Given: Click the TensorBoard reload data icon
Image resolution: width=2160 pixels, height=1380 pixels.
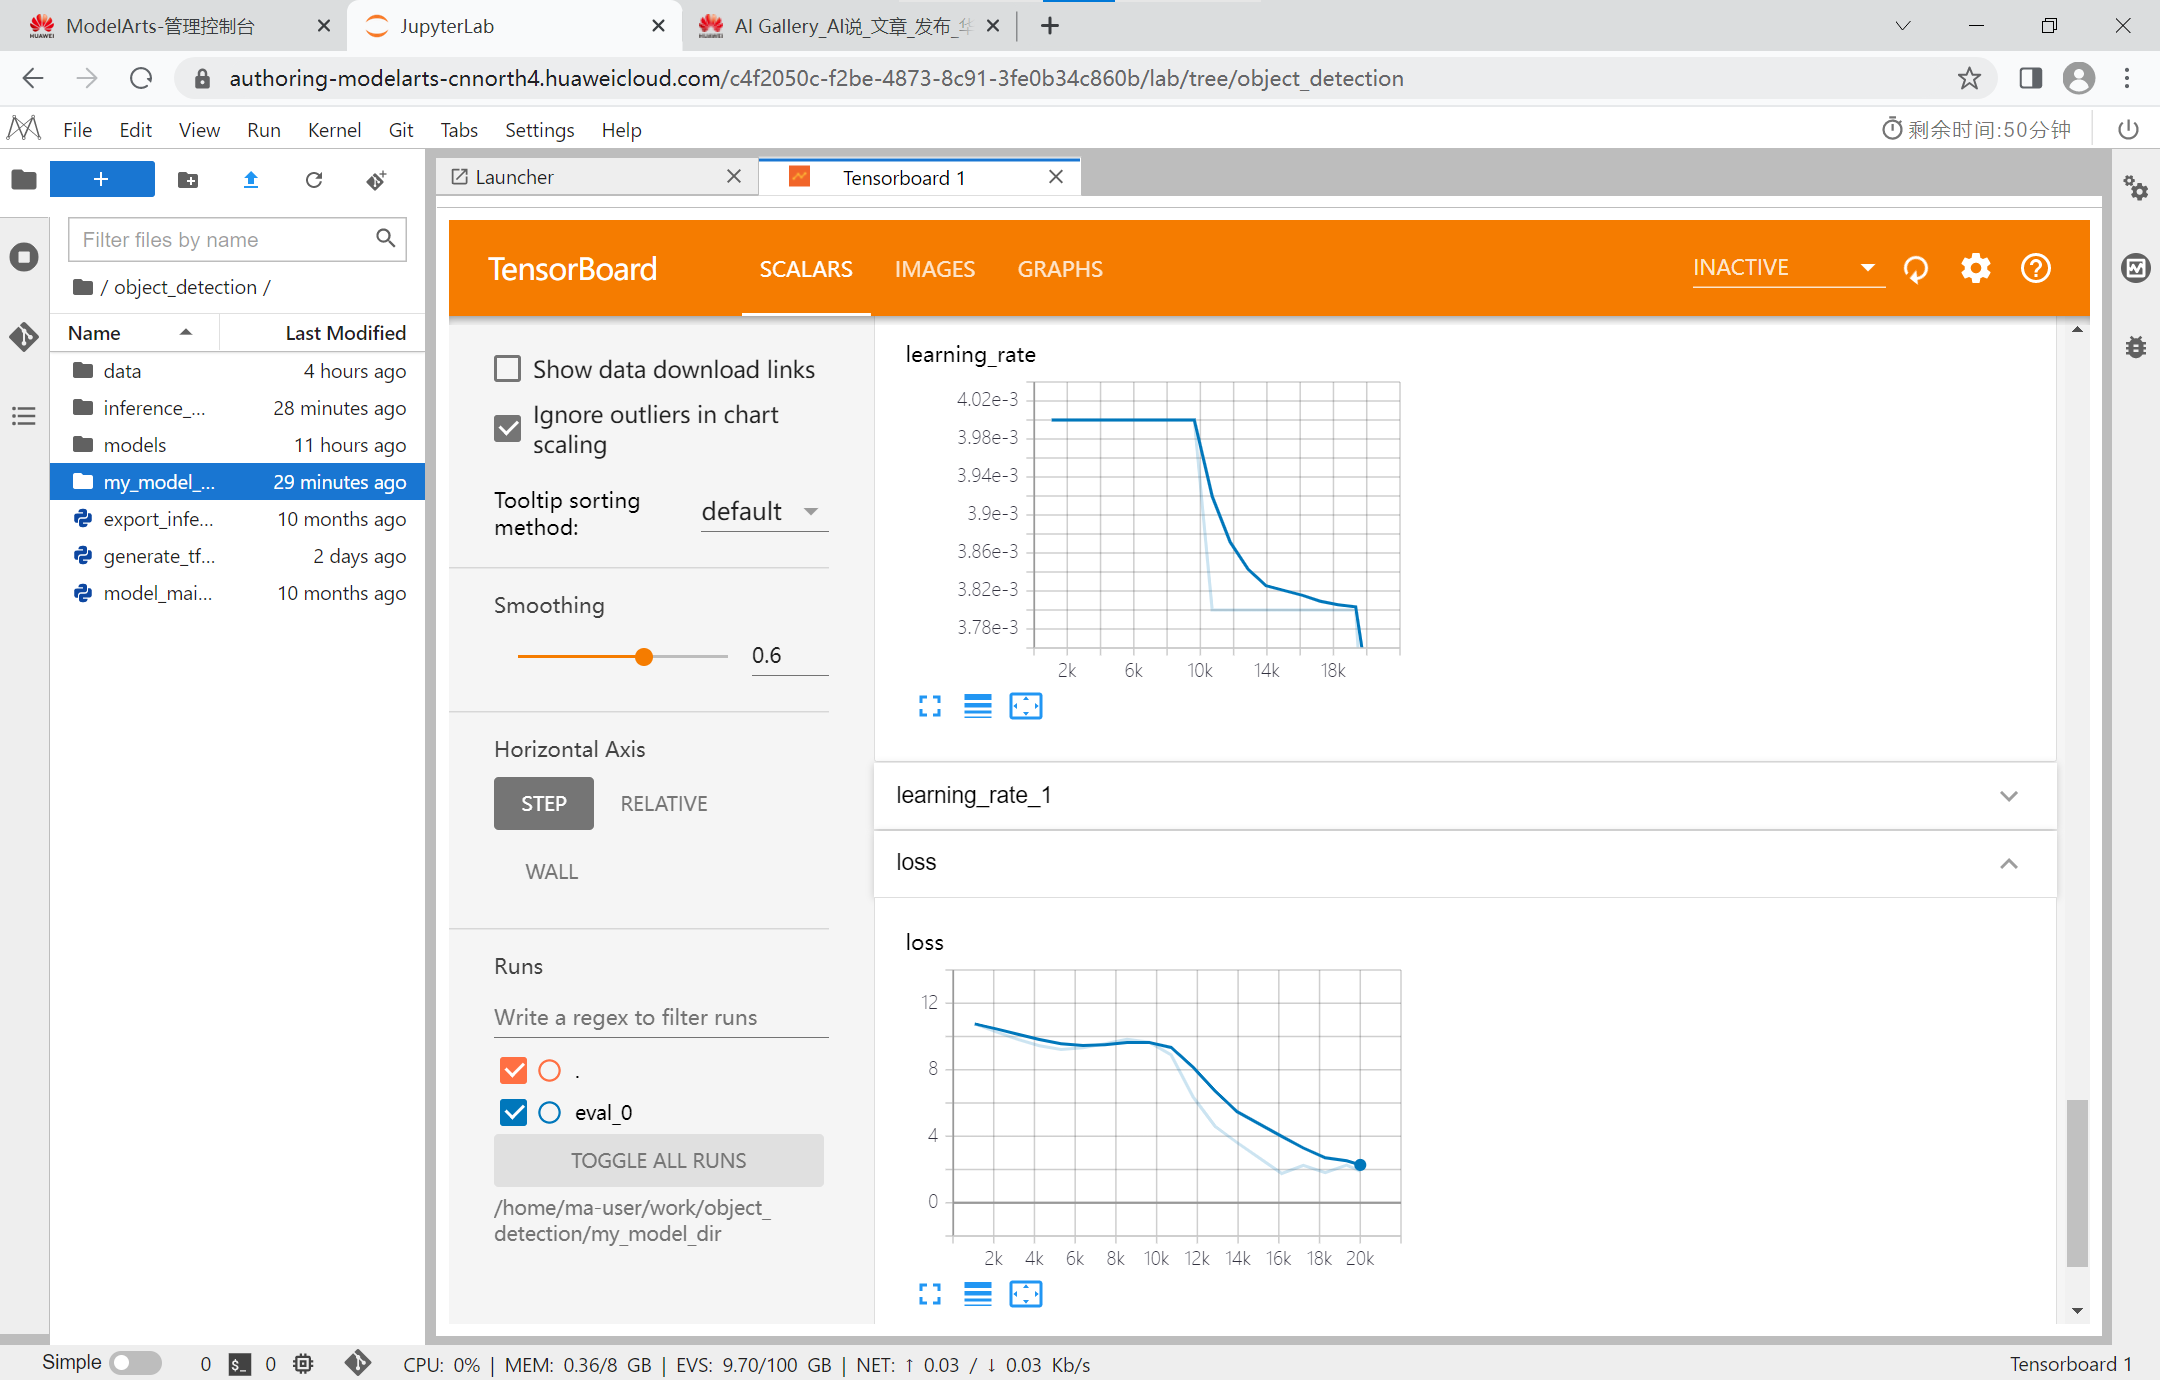Looking at the screenshot, I should 1916,269.
